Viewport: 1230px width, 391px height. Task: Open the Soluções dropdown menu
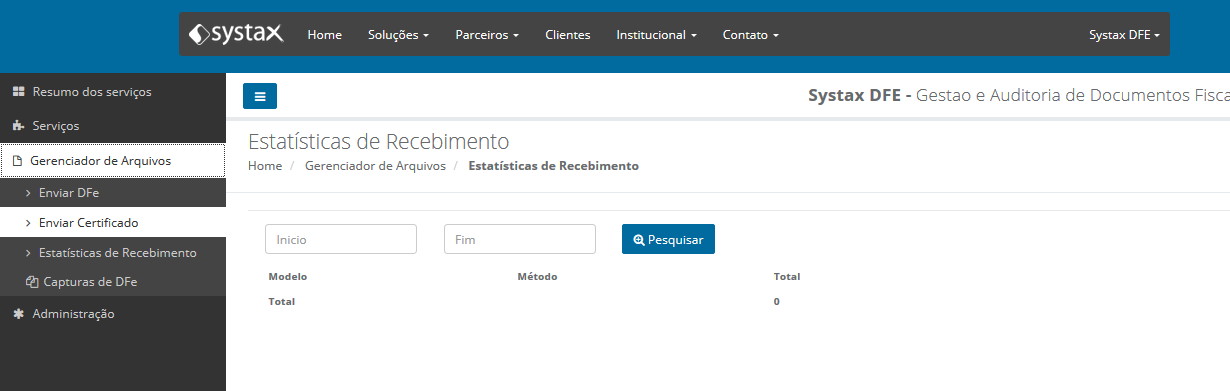[398, 34]
